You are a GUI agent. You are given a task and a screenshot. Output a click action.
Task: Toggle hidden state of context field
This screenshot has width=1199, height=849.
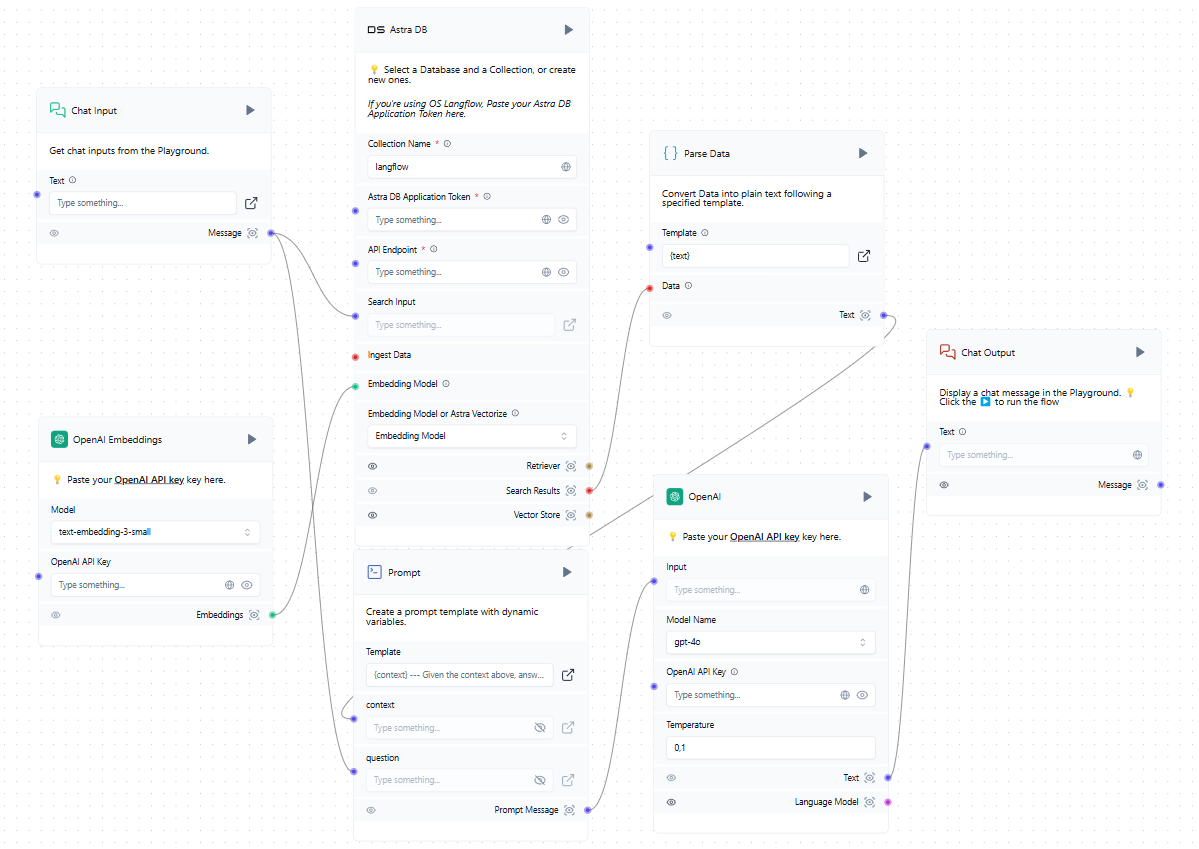pyautogui.click(x=540, y=727)
